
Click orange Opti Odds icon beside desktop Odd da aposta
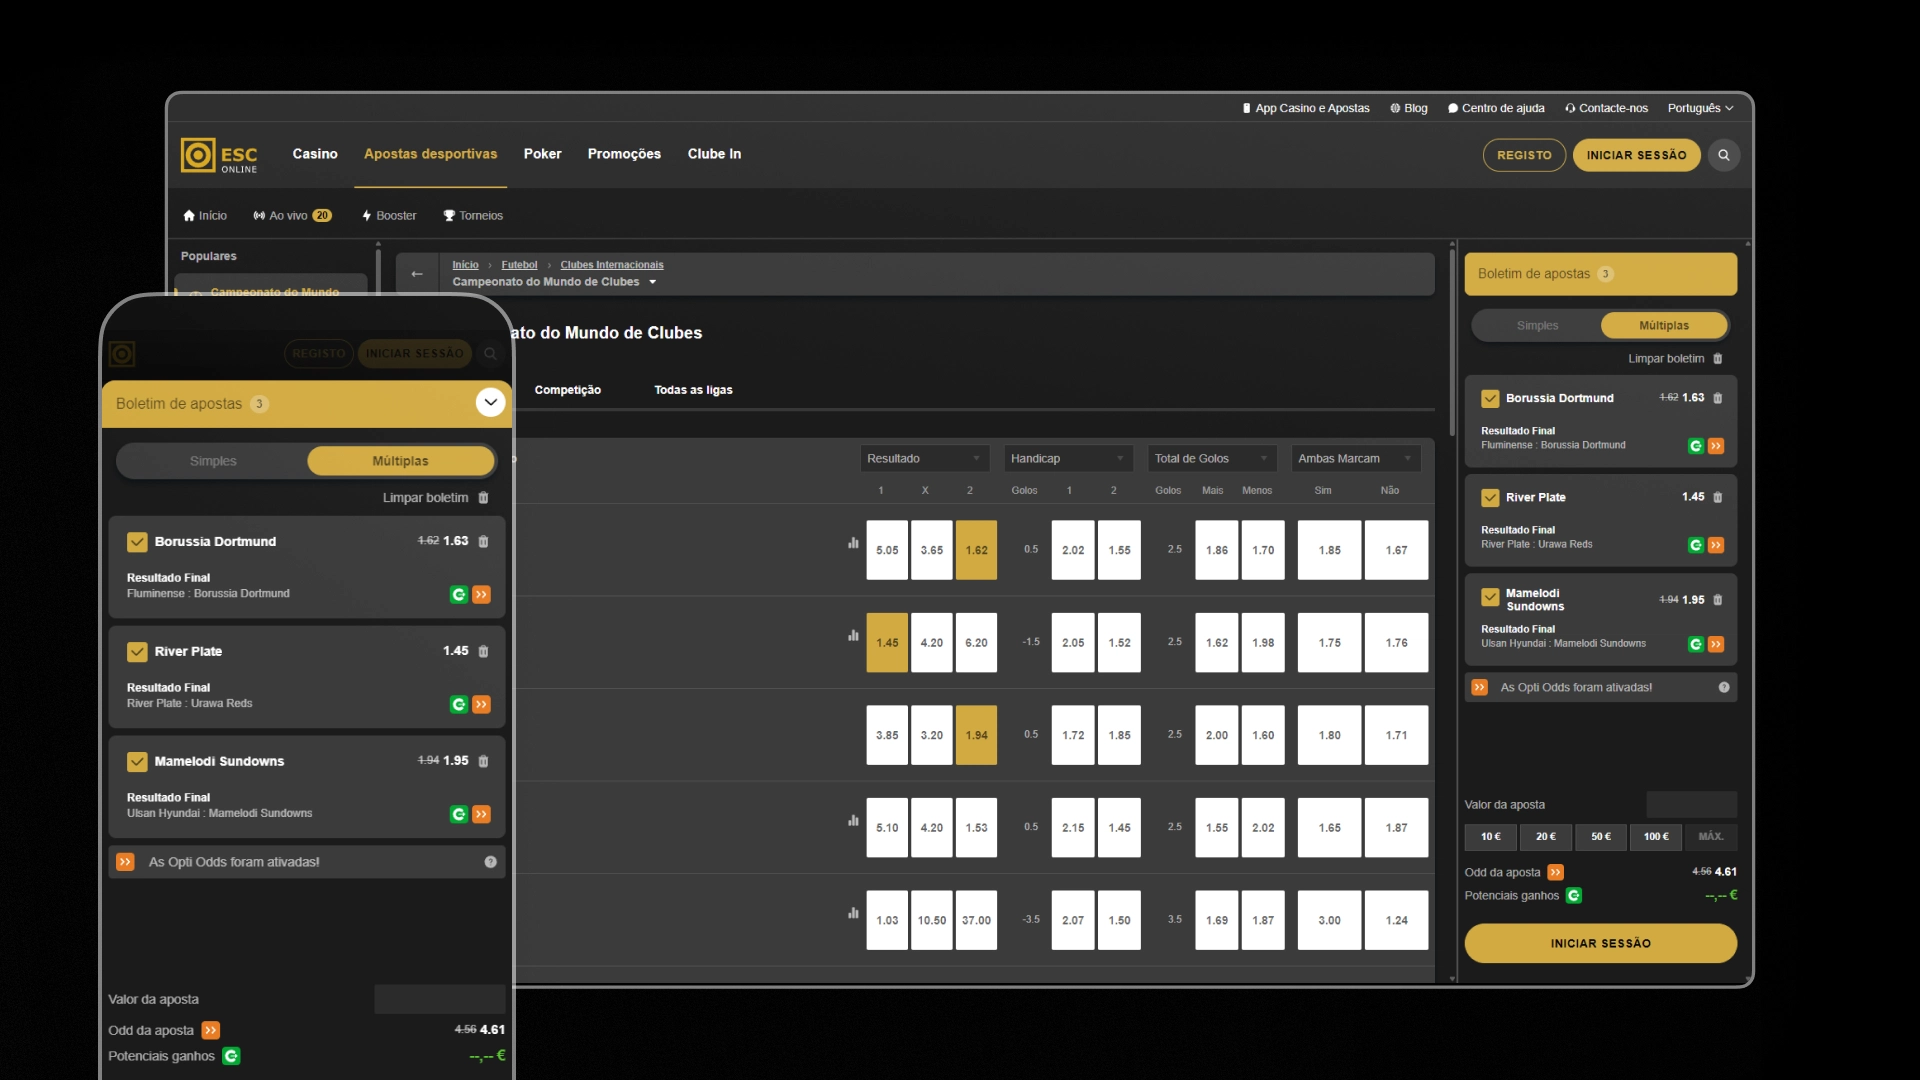pos(1556,872)
